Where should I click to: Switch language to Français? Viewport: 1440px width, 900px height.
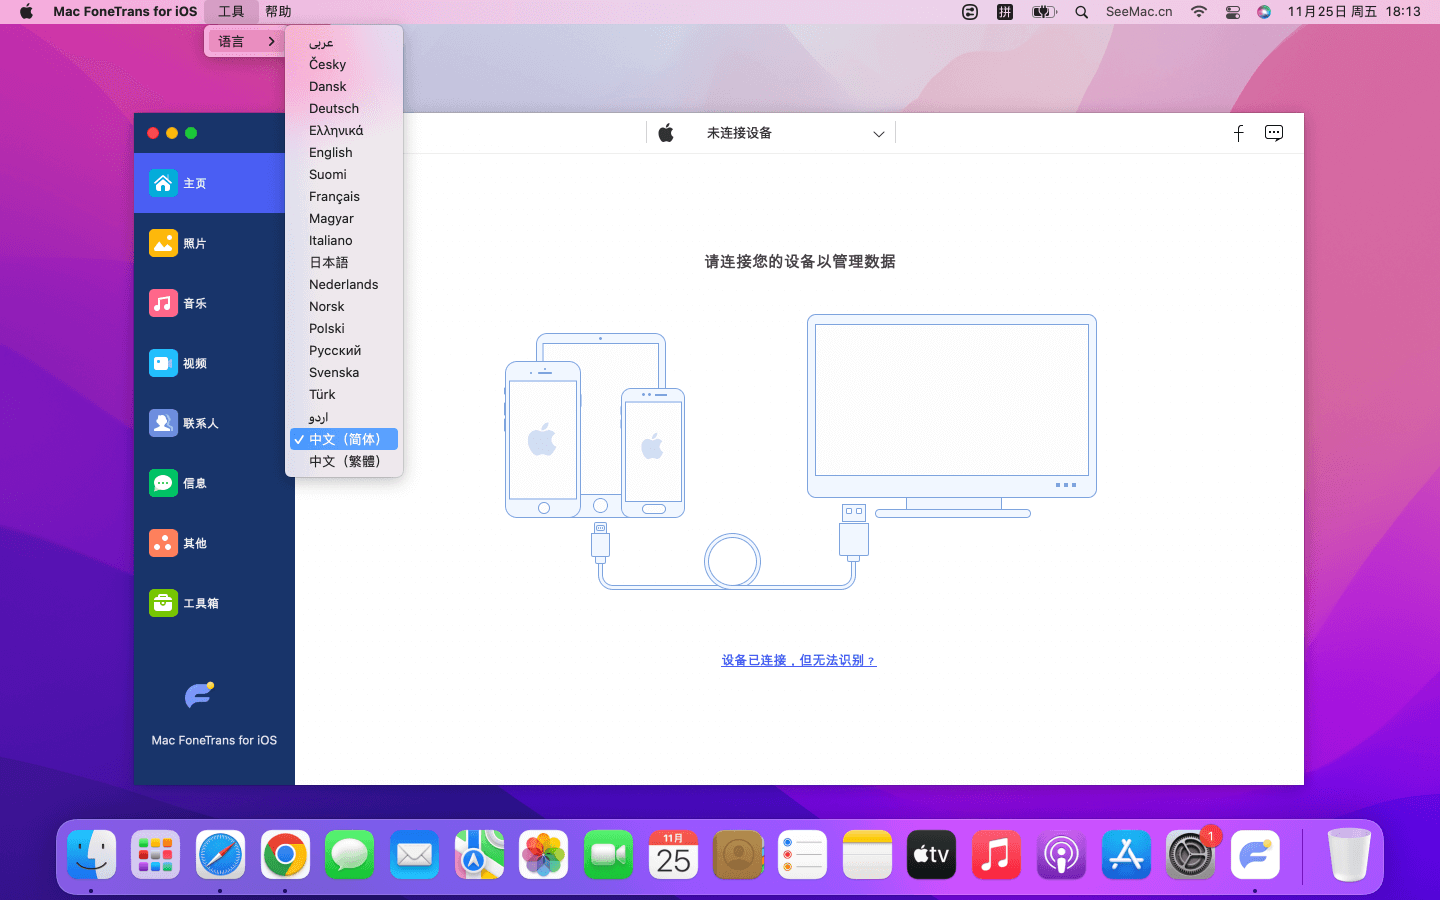coord(344,197)
